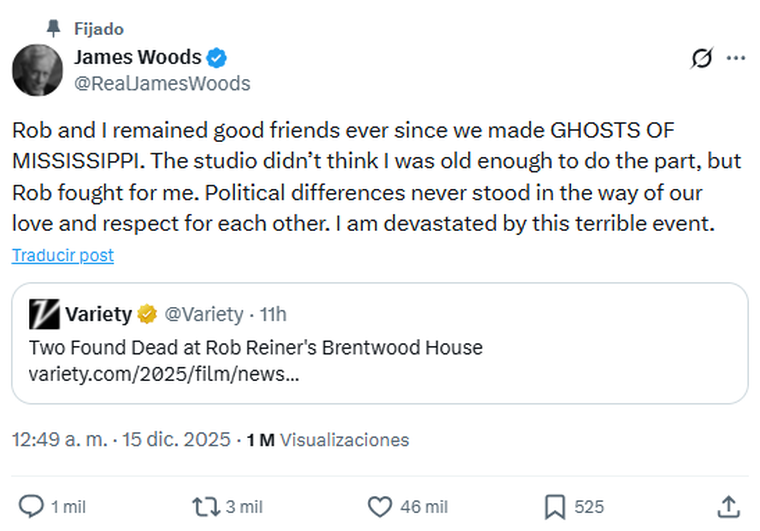Click the reply speech bubble icon
This screenshot has width=760, height=531.
(x=33, y=506)
